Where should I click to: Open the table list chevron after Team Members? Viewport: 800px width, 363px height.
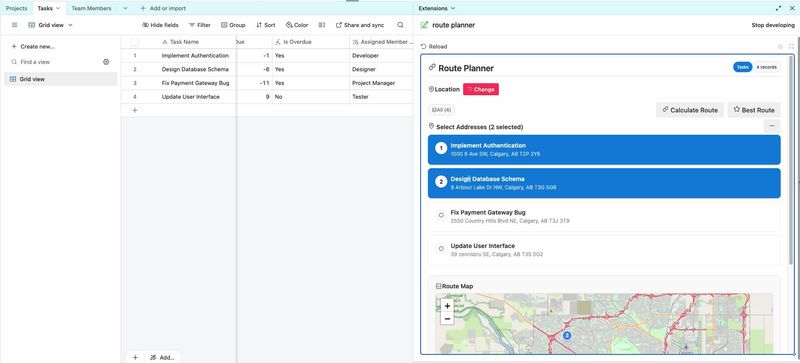click(x=126, y=8)
